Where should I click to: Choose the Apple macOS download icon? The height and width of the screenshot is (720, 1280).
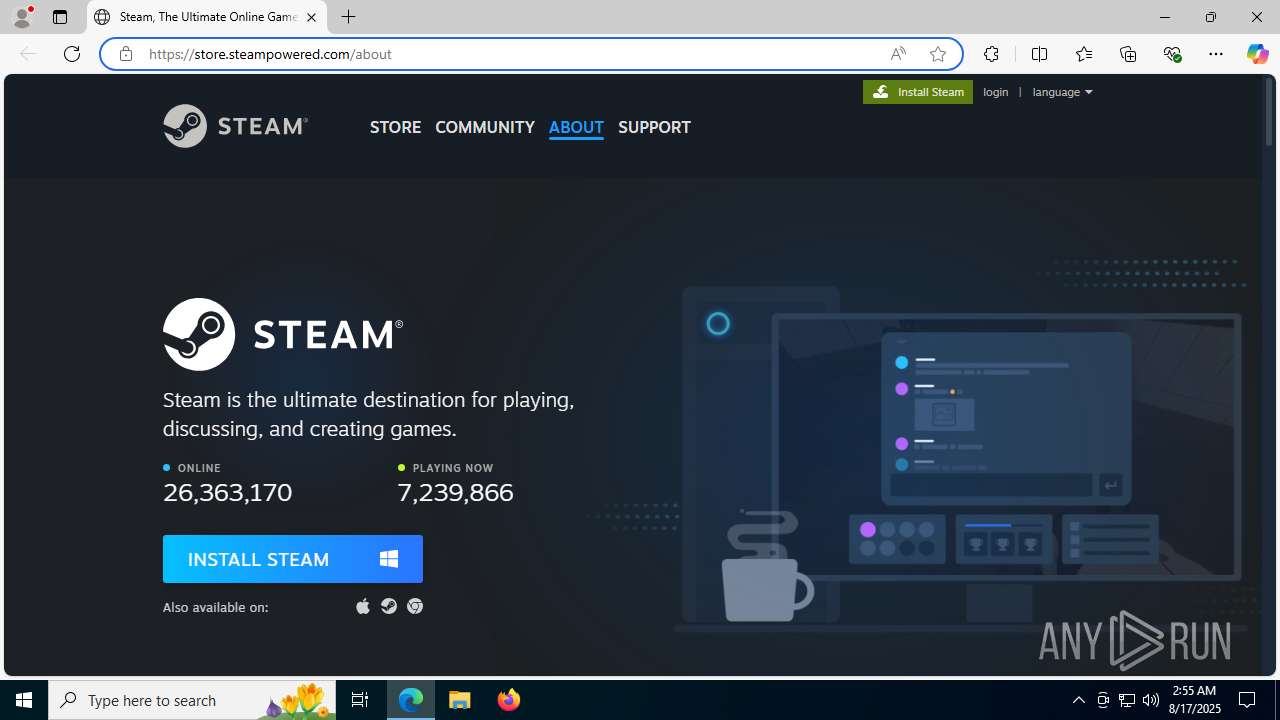click(363, 606)
